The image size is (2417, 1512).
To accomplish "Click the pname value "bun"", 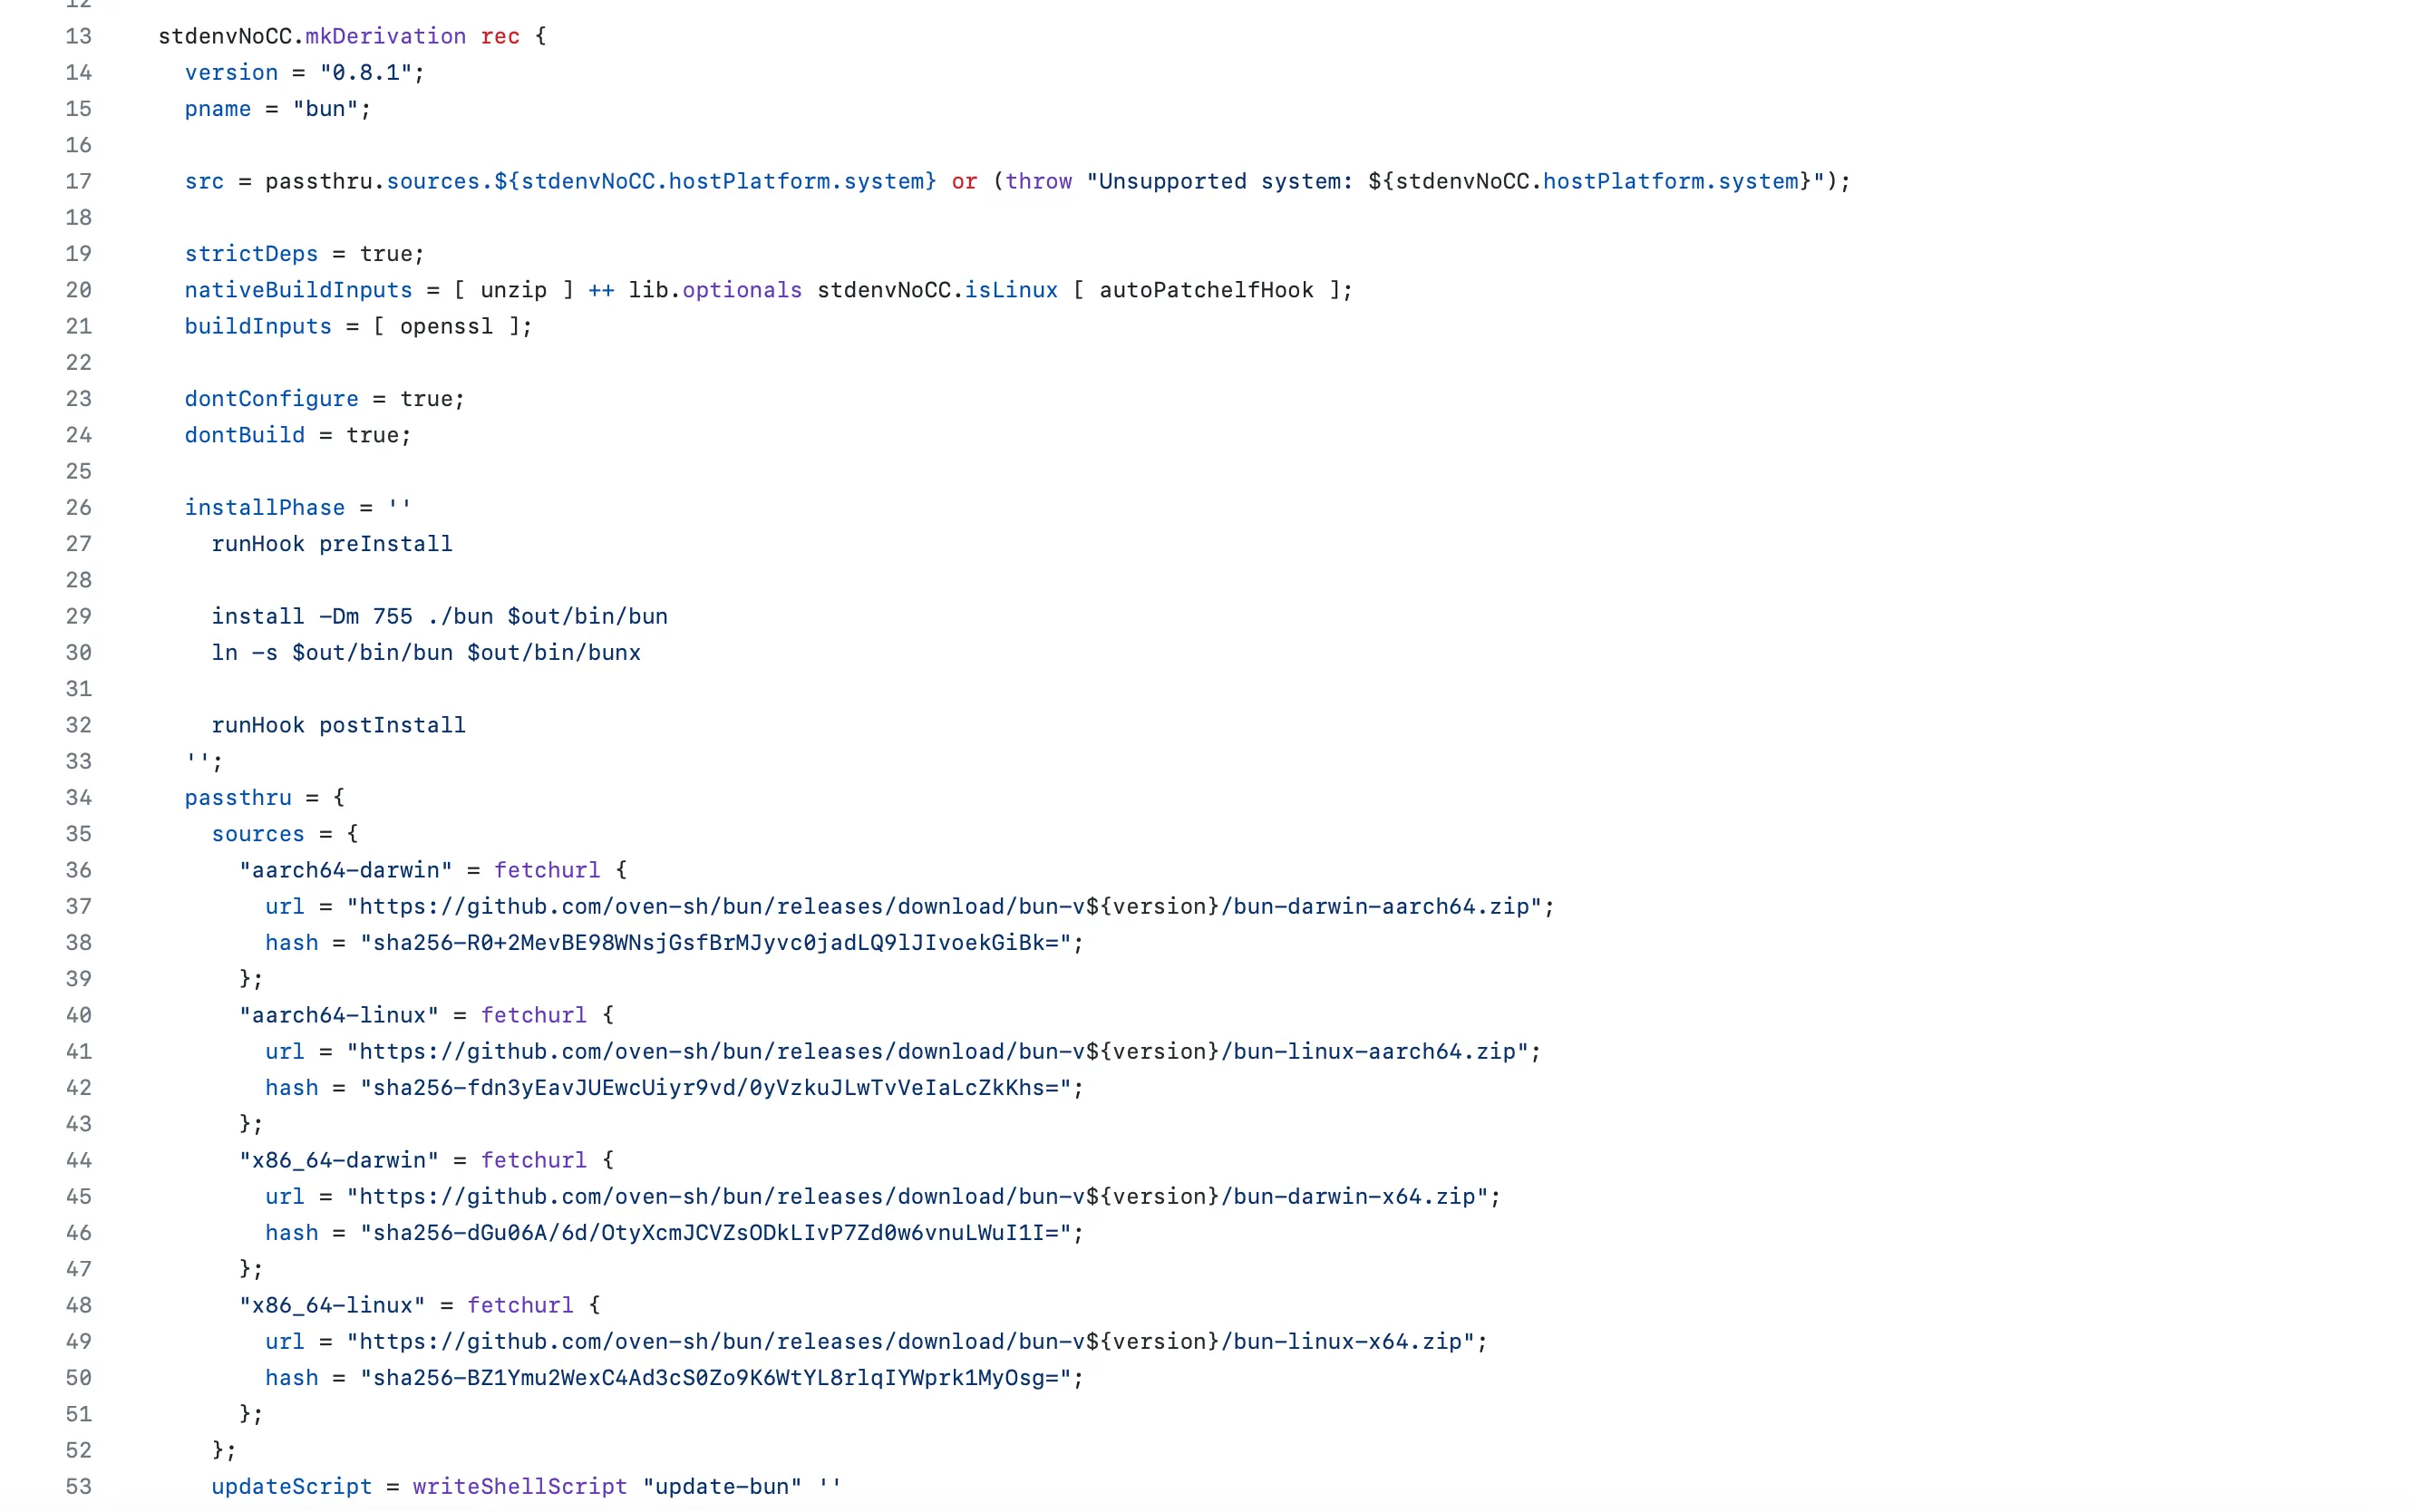I will pyautogui.click(x=325, y=108).
